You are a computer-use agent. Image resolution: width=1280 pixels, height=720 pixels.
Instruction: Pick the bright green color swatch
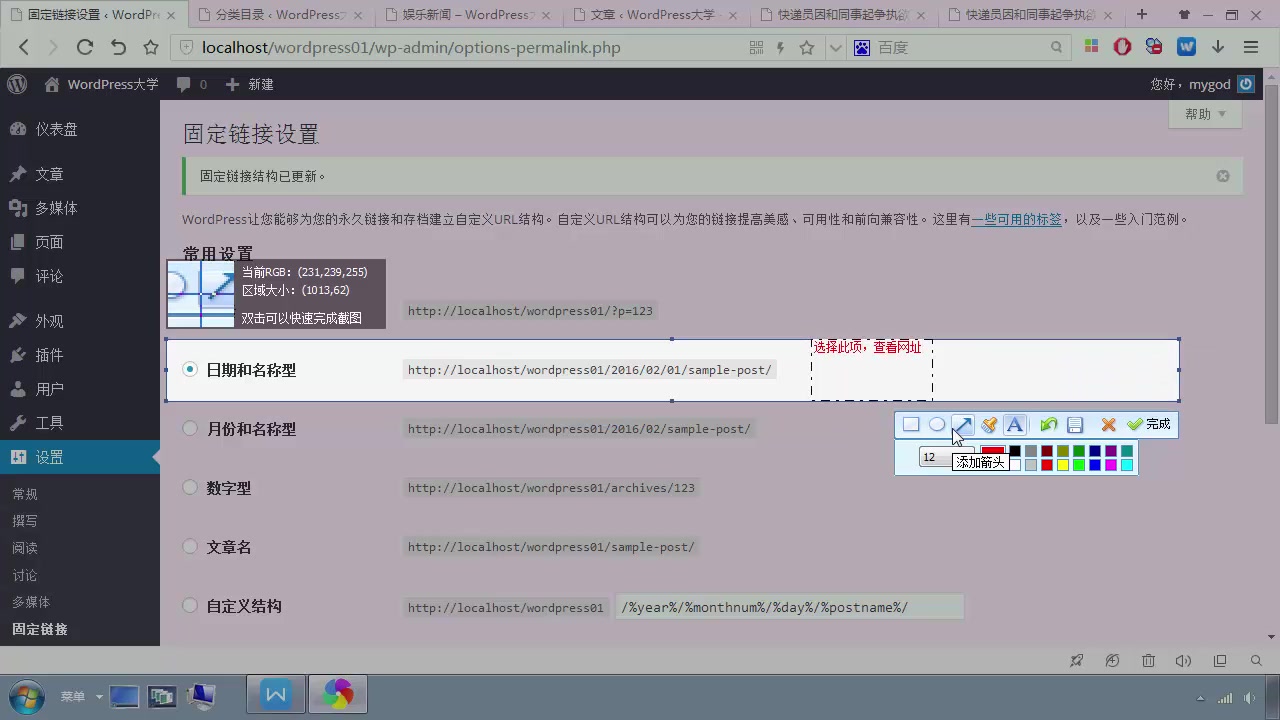point(1079,465)
